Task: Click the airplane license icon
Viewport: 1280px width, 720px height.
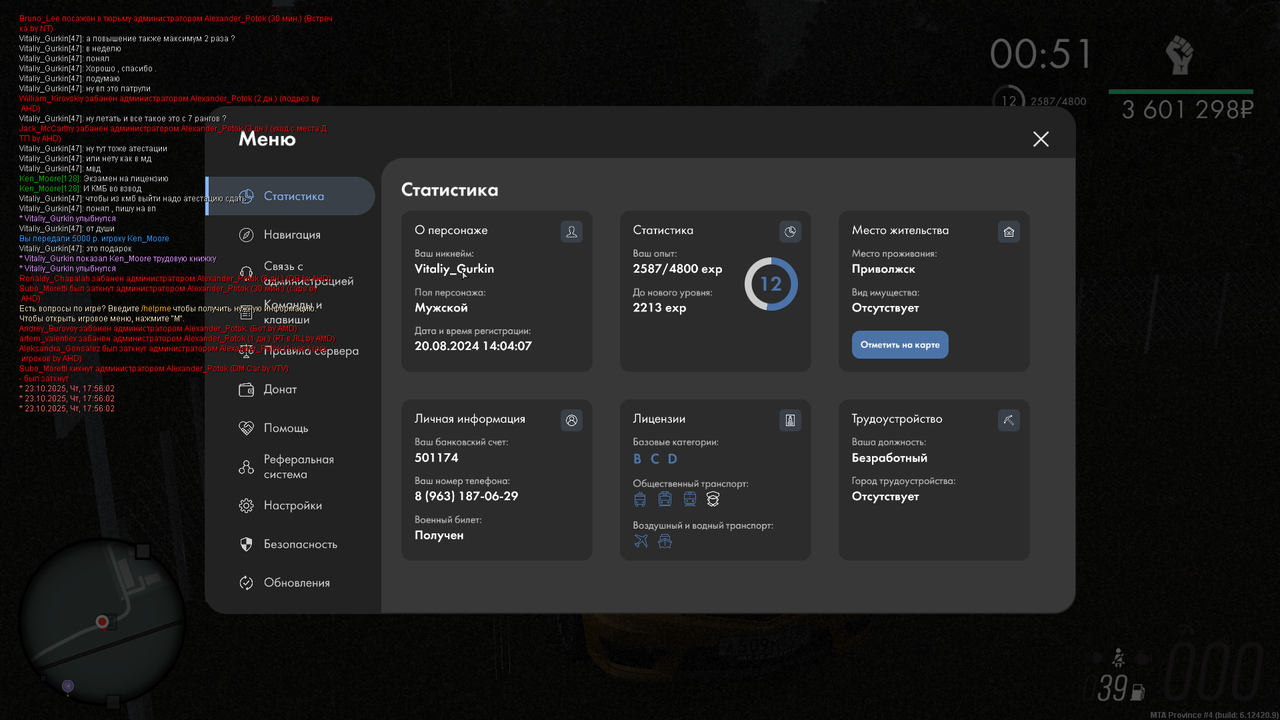Action: [641, 541]
